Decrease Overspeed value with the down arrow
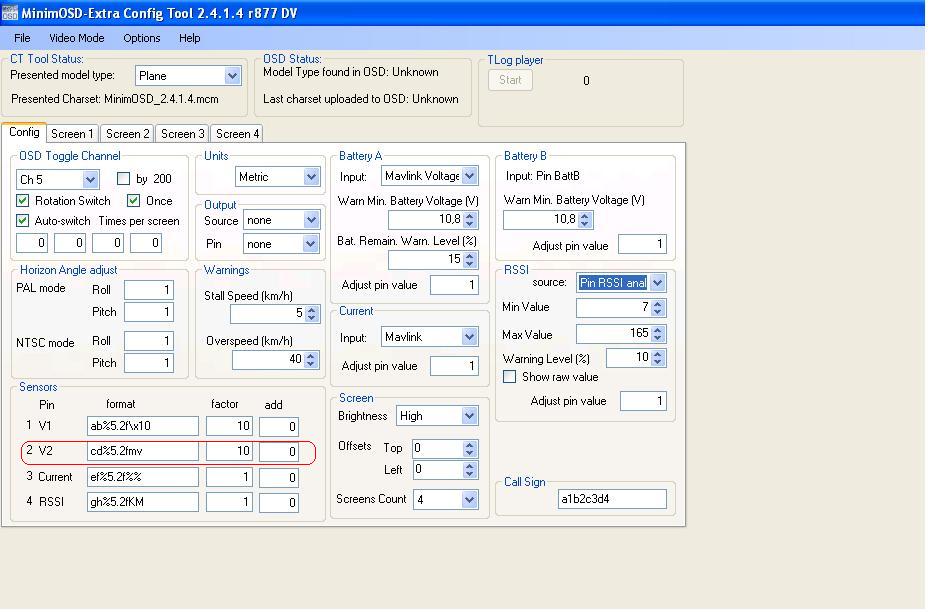This screenshot has height=612, width=938. [x=312, y=364]
